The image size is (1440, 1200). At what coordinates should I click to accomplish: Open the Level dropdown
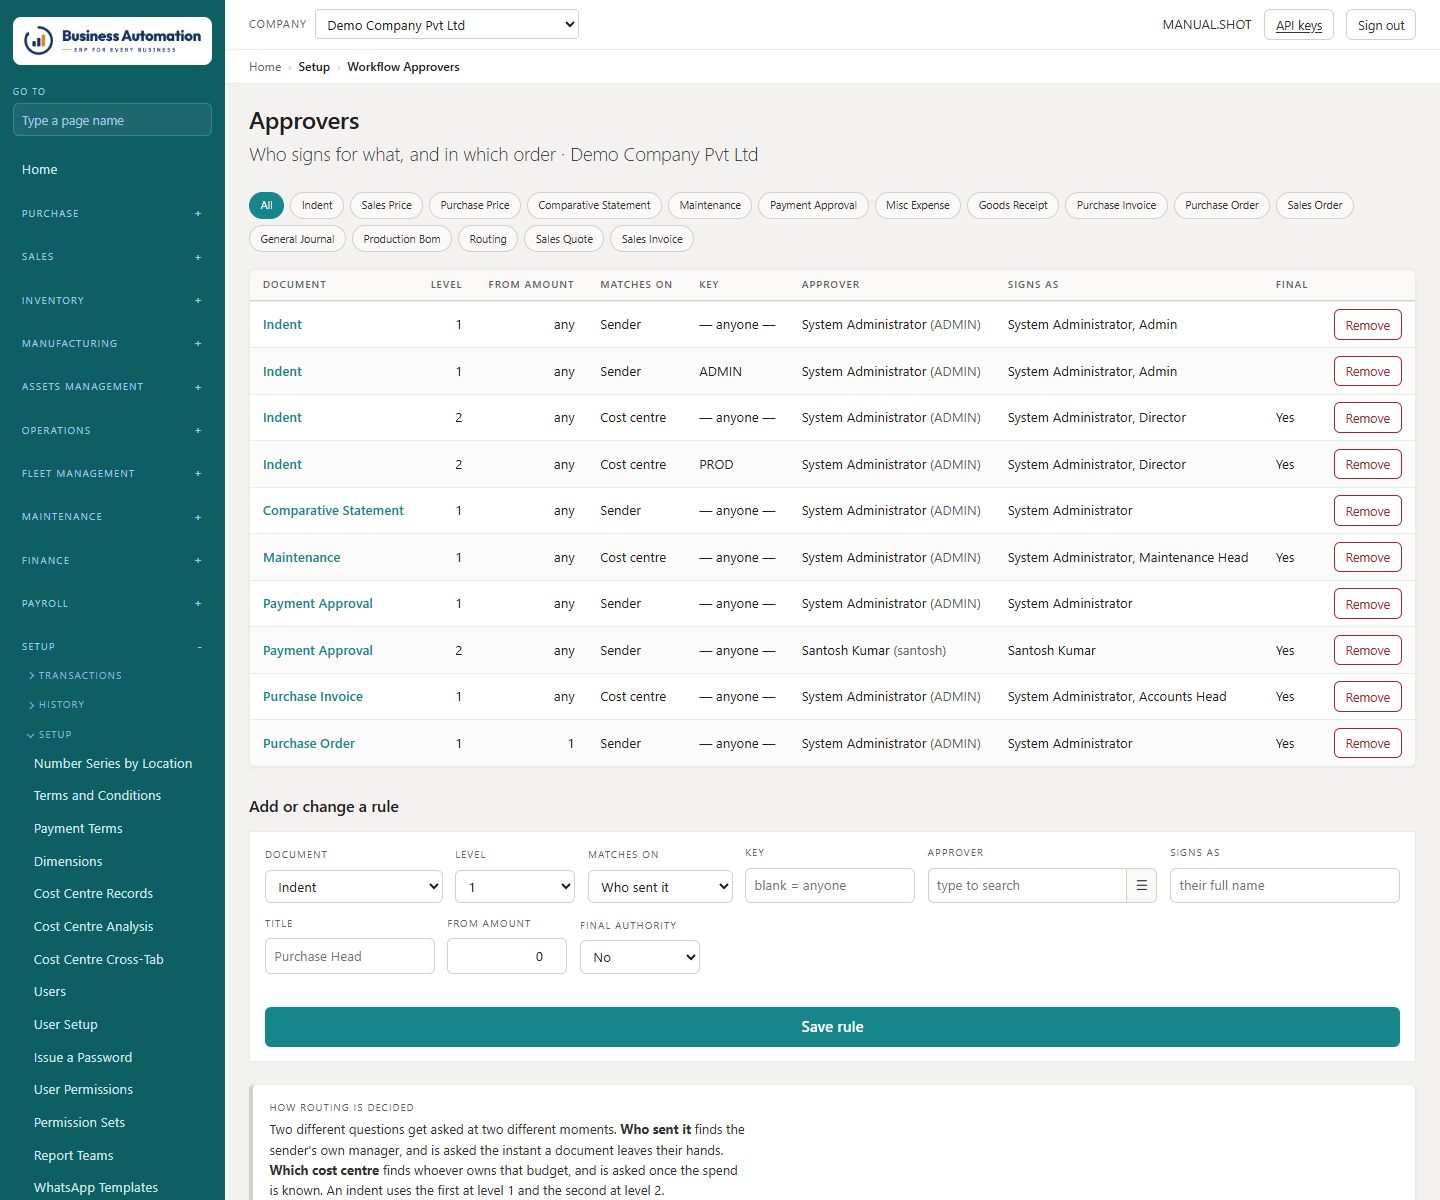pyautogui.click(x=515, y=887)
